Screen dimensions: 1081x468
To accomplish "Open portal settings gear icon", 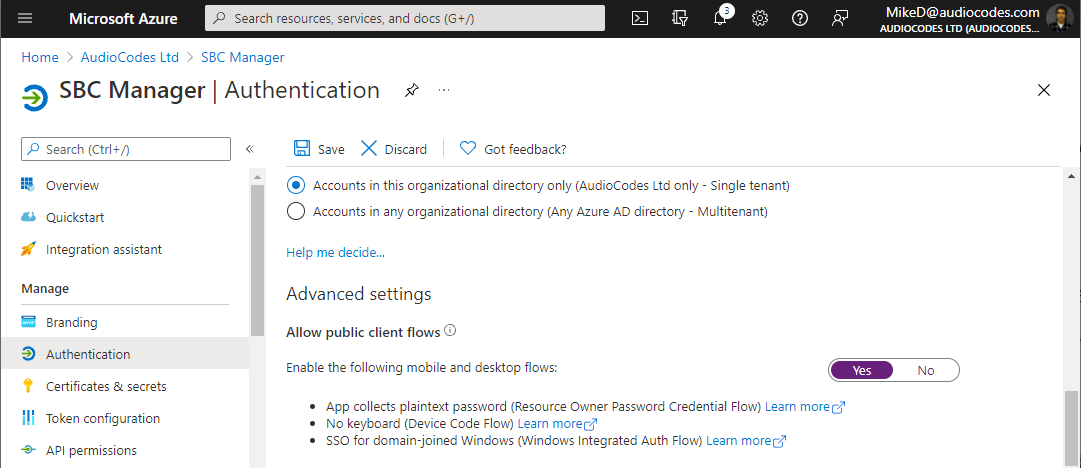I will click(x=760, y=18).
